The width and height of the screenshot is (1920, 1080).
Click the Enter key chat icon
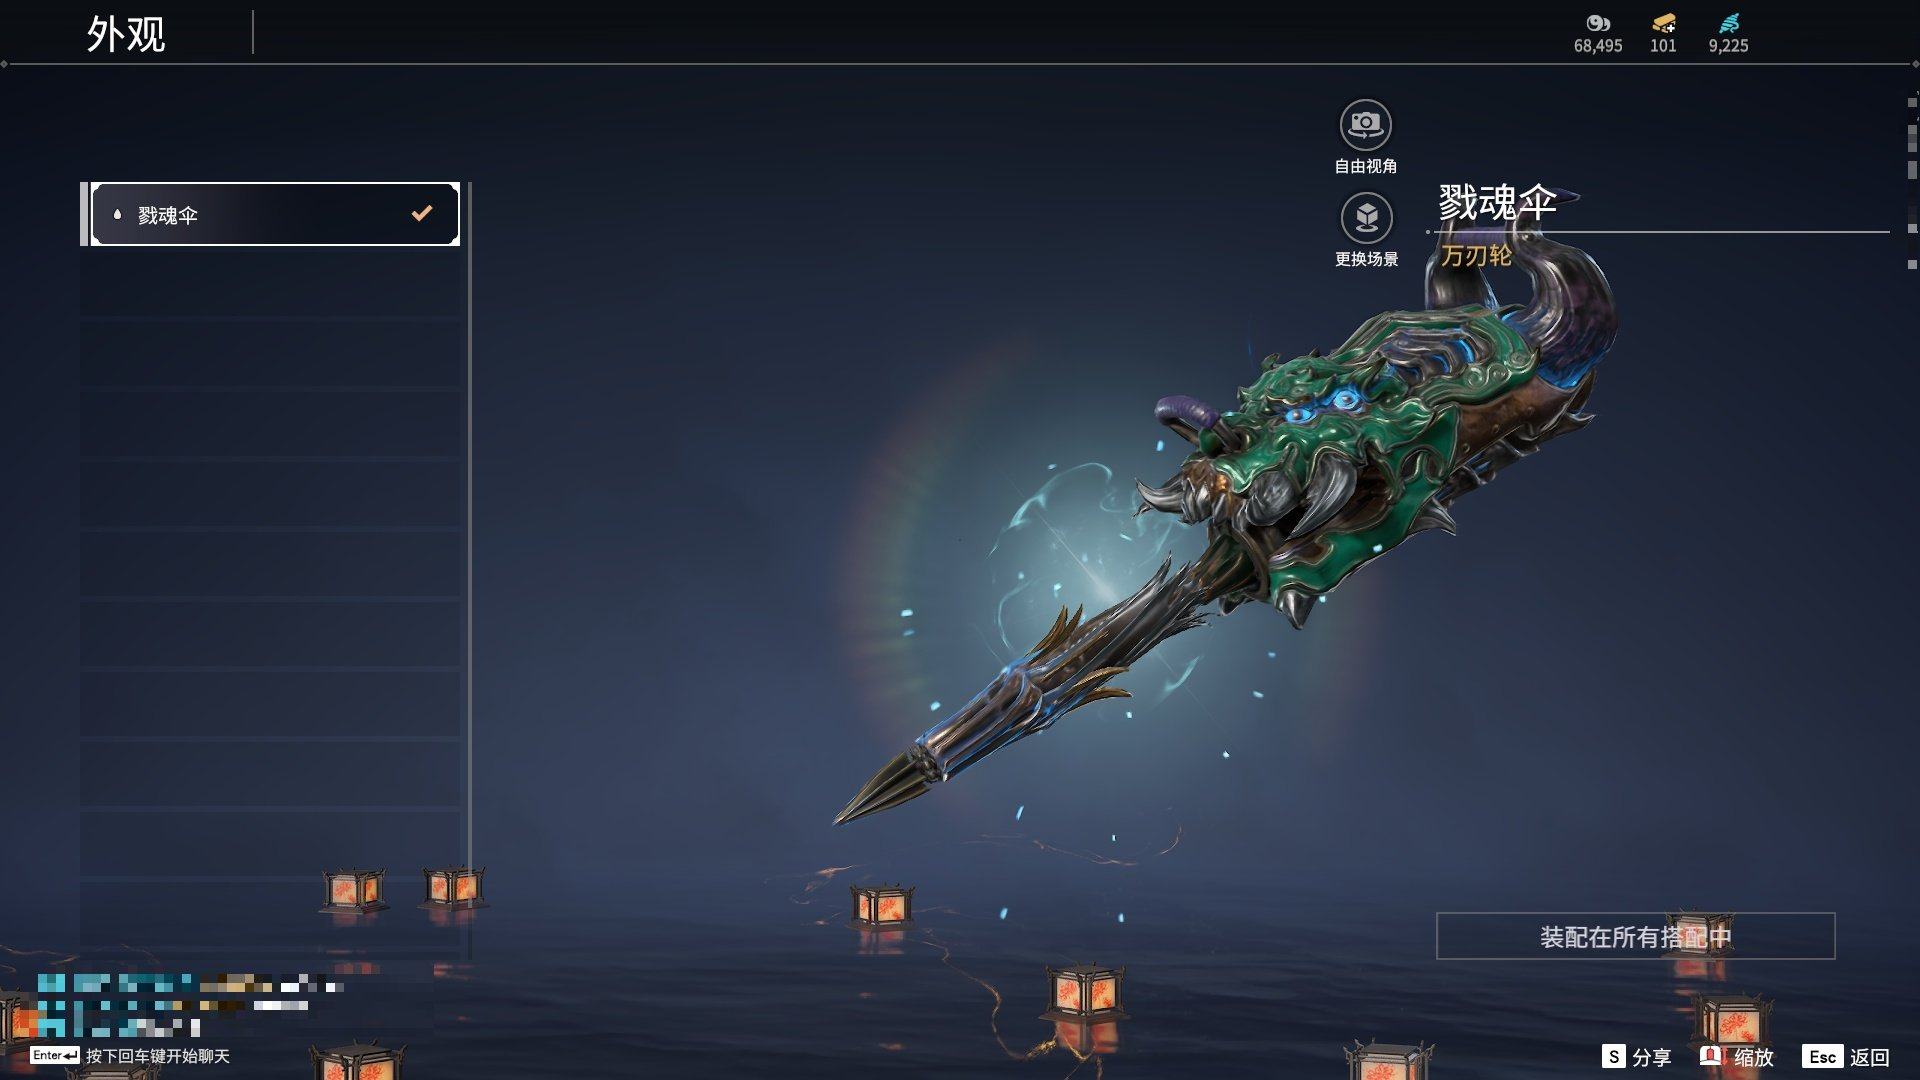point(54,1055)
